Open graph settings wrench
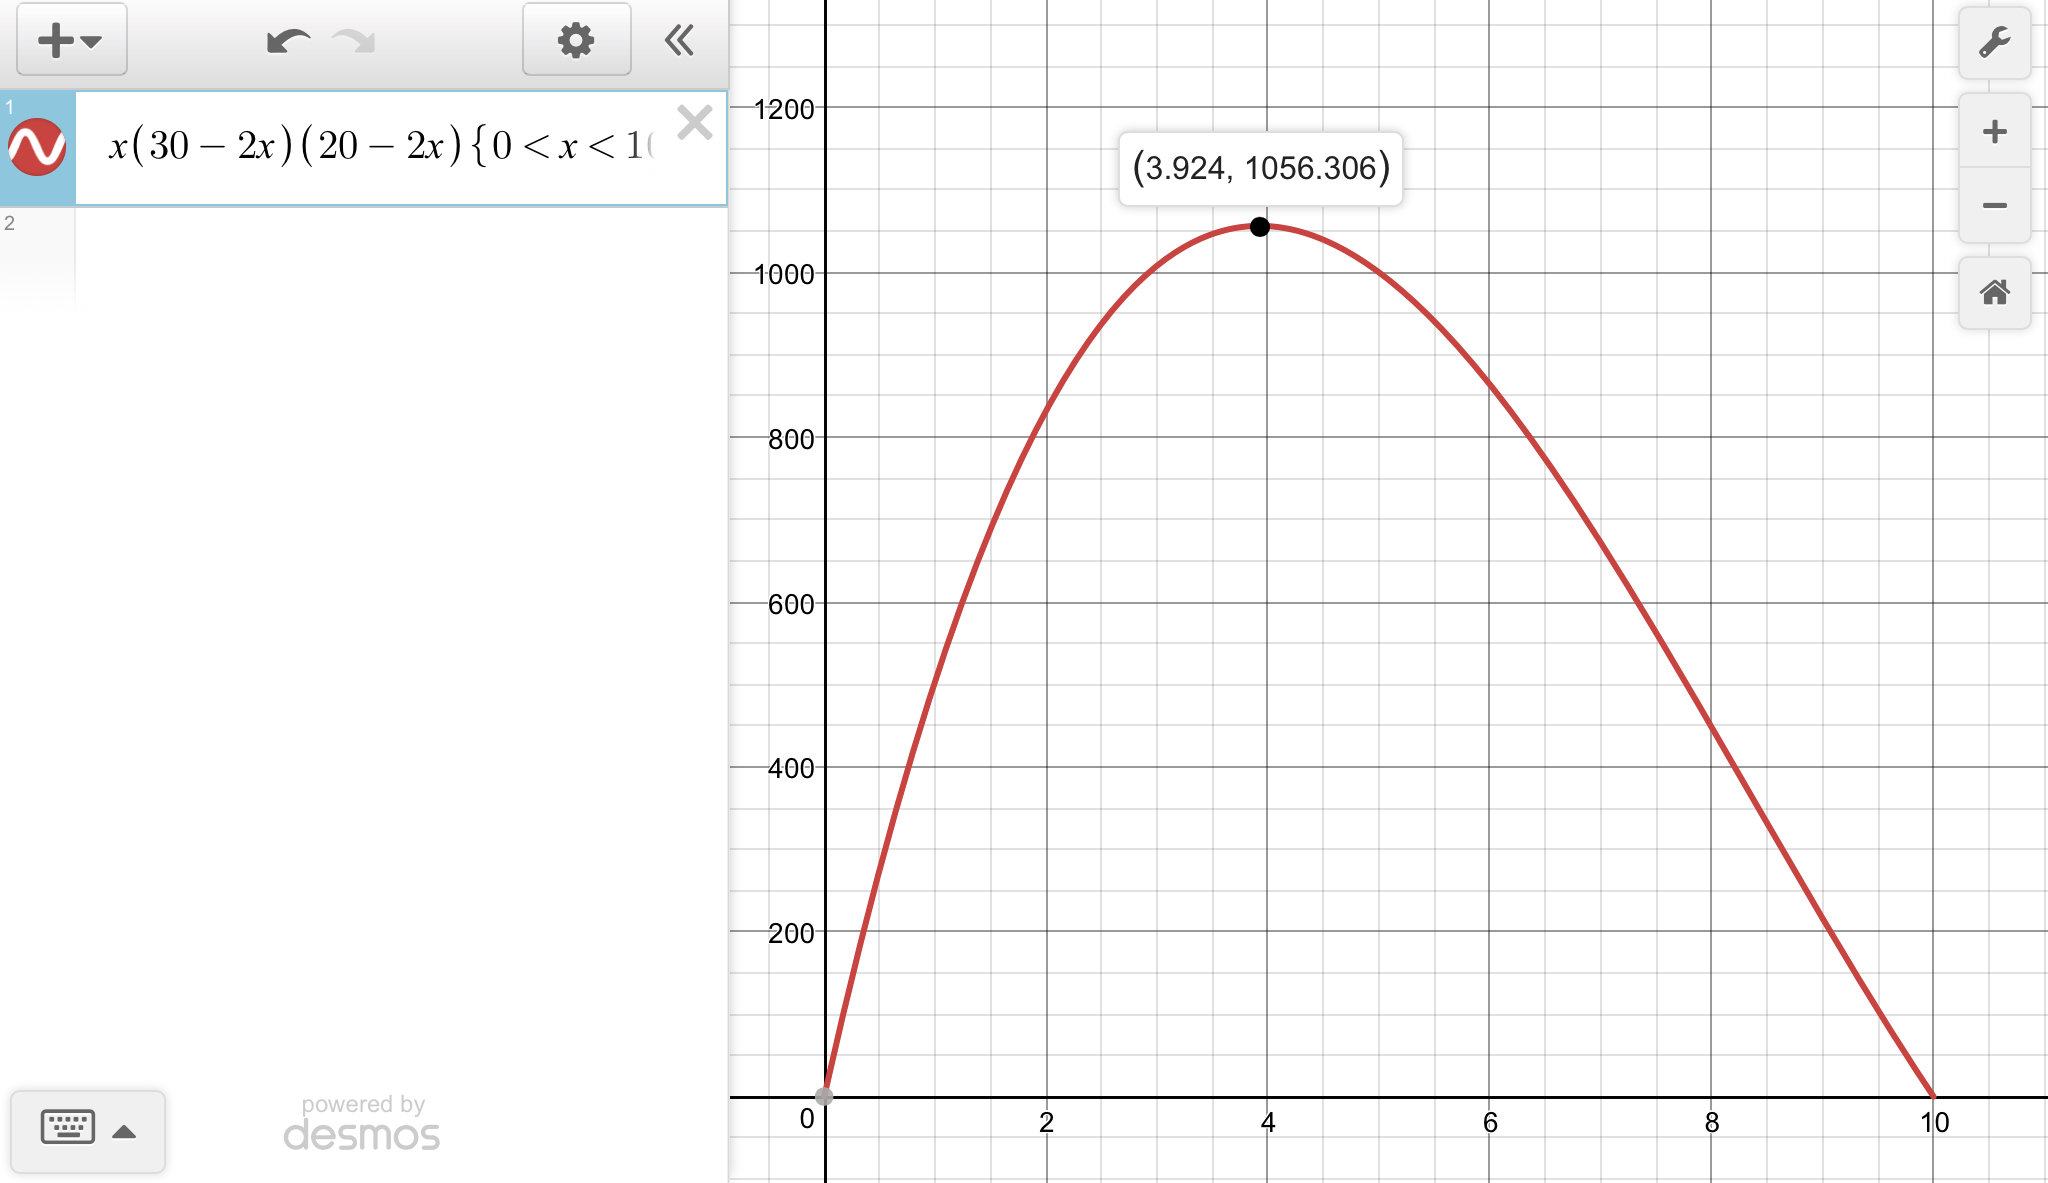2048x1183 pixels. tap(1994, 43)
